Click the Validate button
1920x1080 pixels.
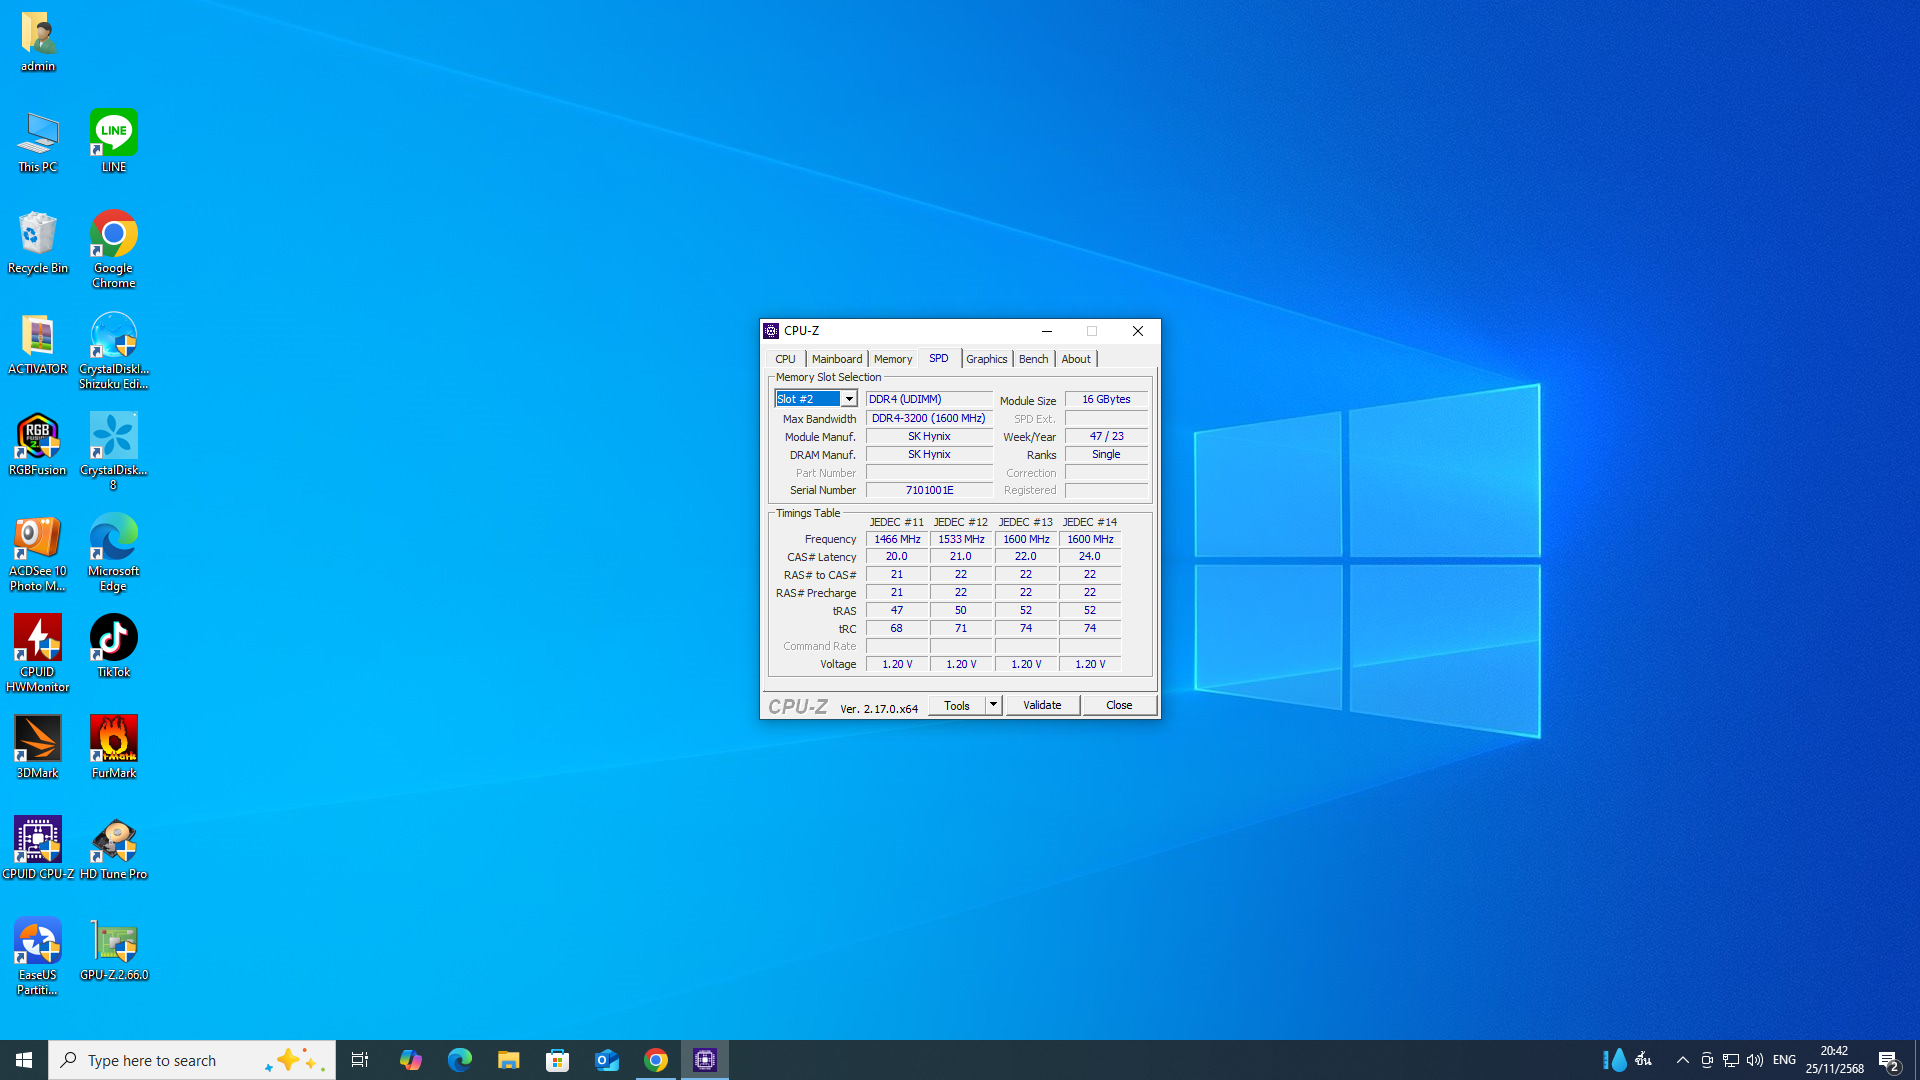(x=1042, y=705)
